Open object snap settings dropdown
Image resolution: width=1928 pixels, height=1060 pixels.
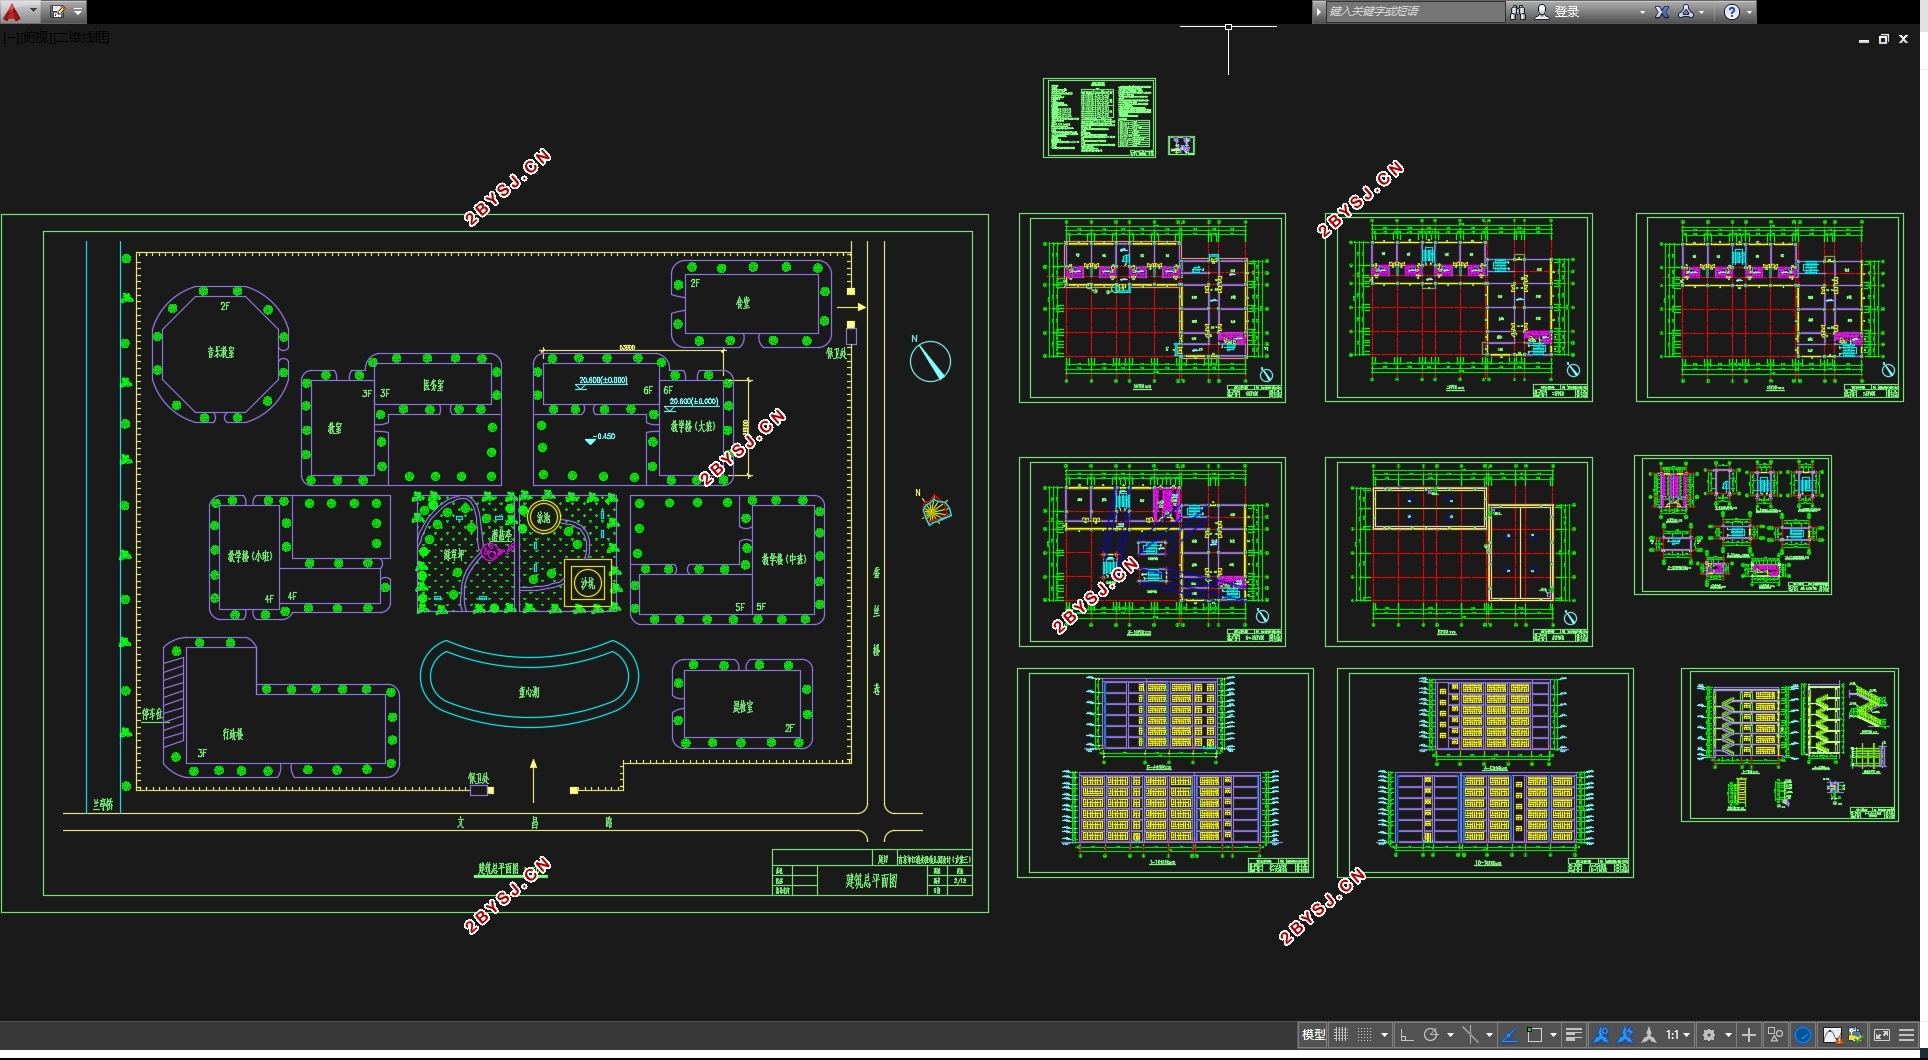[x=1553, y=1035]
